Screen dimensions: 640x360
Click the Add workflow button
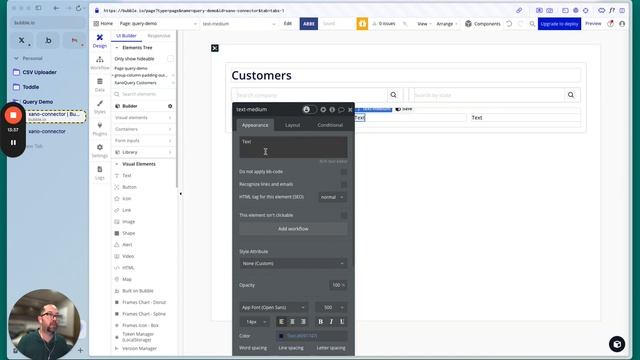(x=293, y=229)
